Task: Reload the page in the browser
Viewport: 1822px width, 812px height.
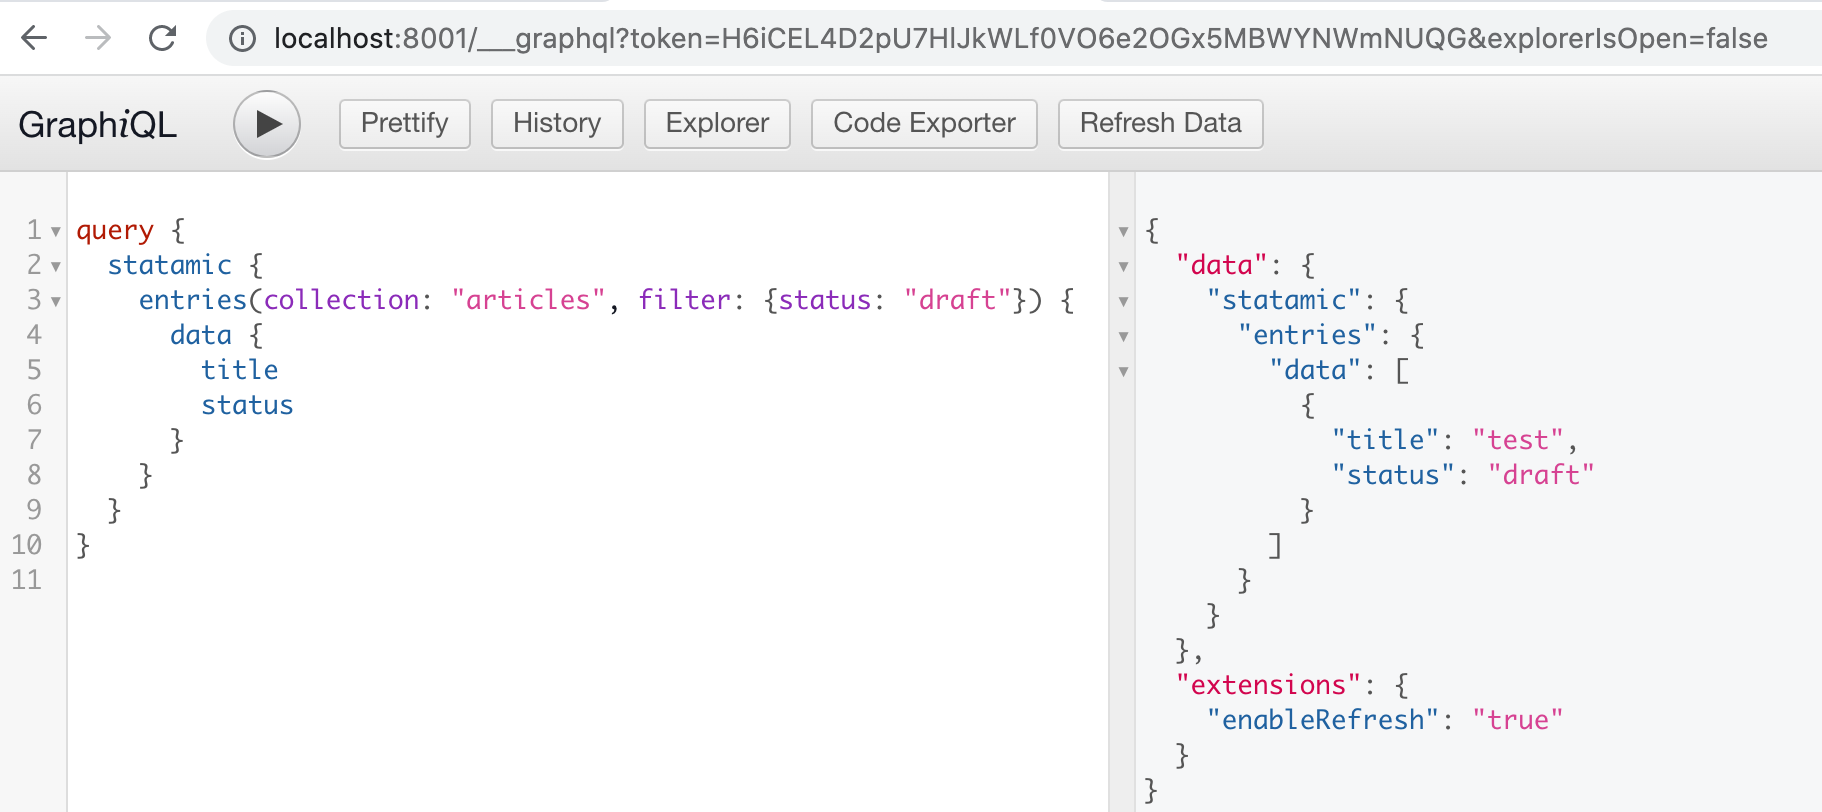Action: [162, 39]
